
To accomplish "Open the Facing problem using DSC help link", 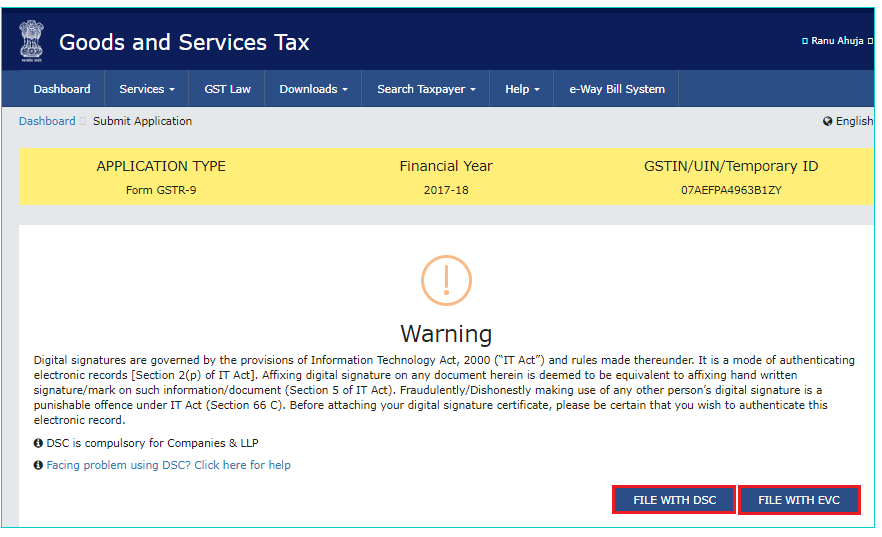I will click(x=168, y=465).
